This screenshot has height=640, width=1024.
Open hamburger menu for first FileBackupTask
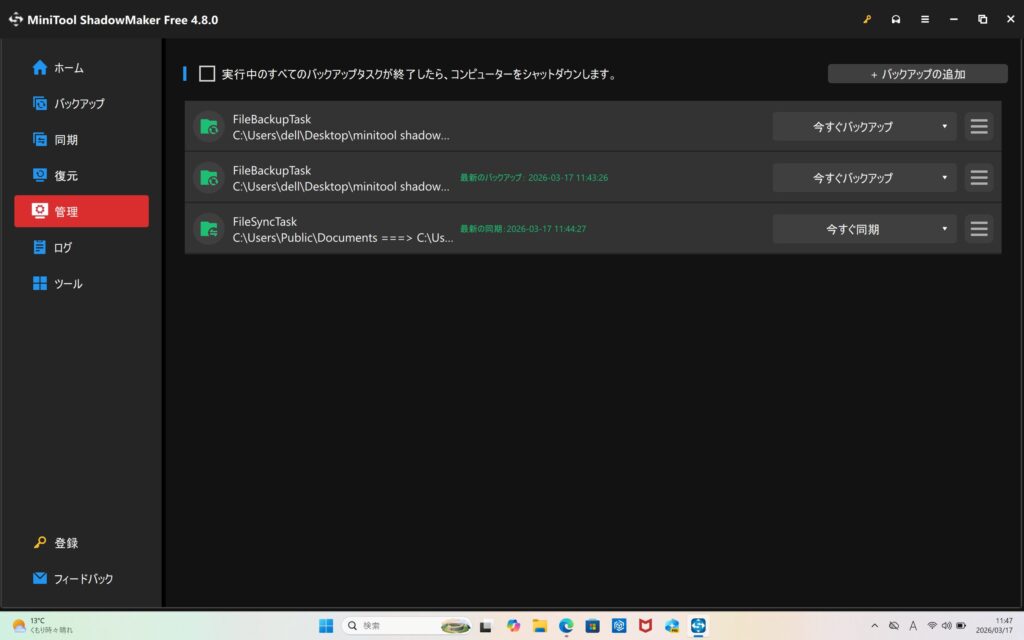click(979, 127)
